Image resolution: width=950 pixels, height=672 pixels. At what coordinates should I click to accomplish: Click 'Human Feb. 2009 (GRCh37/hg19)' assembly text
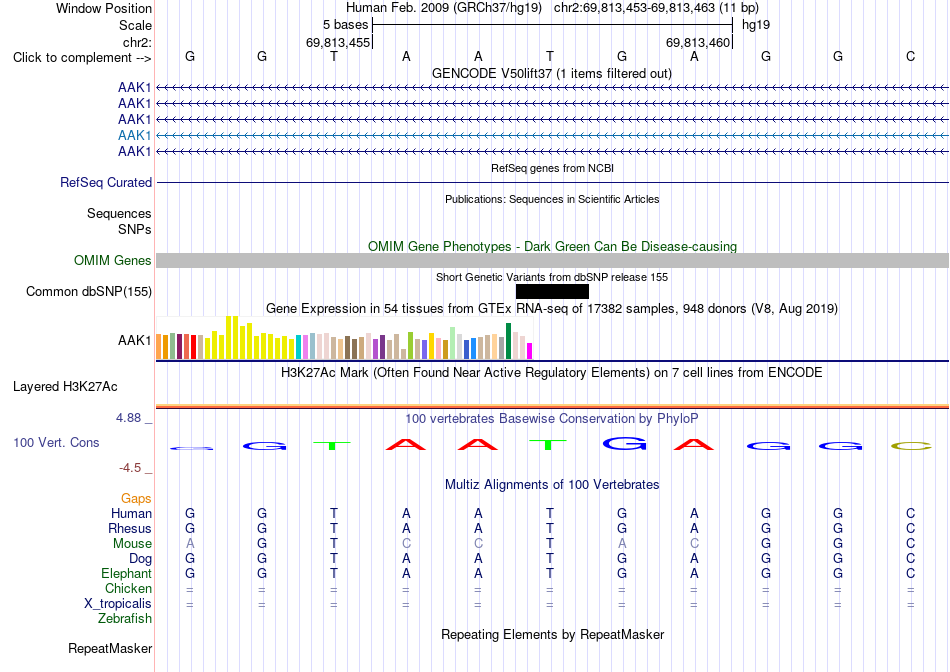(x=444, y=8)
